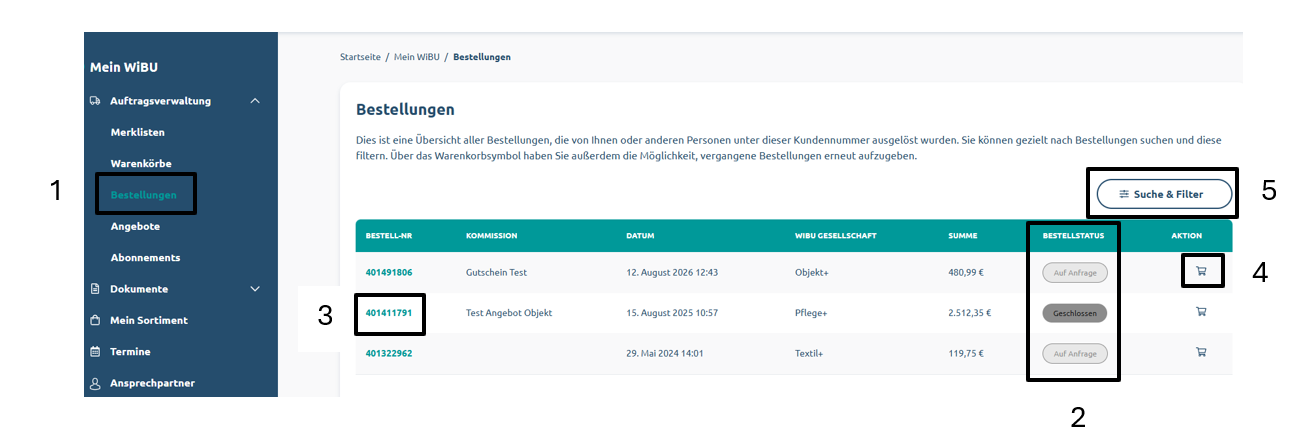Reorder via cart icon for order 401322962
This screenshot has width=1299, height=433.
[x=1201, y=352]
